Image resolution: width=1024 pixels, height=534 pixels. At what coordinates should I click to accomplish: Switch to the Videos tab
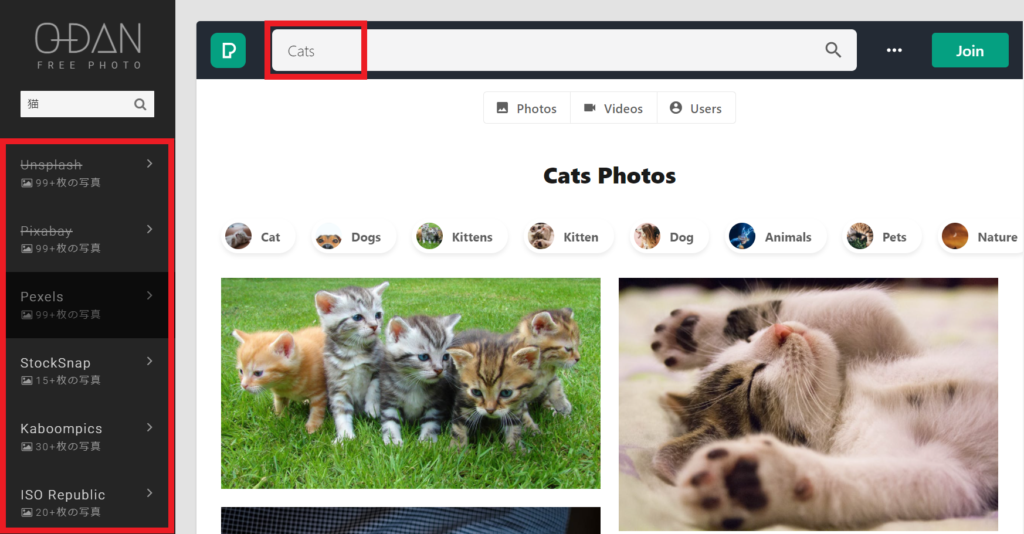[x=613, y=108]
